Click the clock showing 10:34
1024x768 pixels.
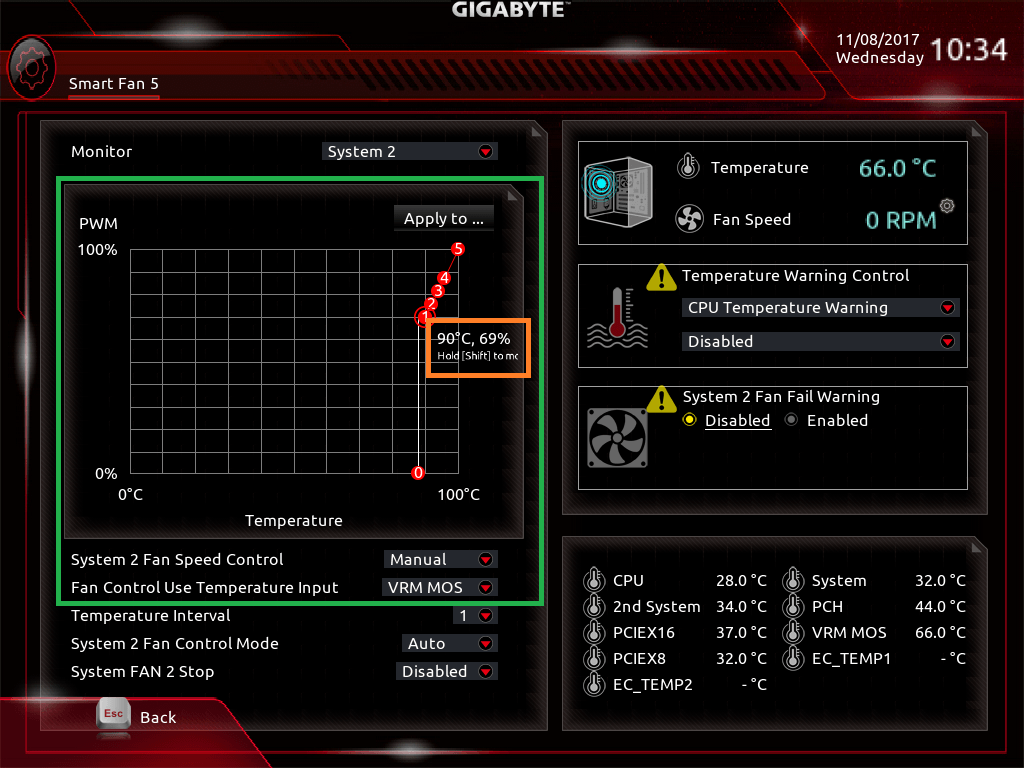click(969, 50)
